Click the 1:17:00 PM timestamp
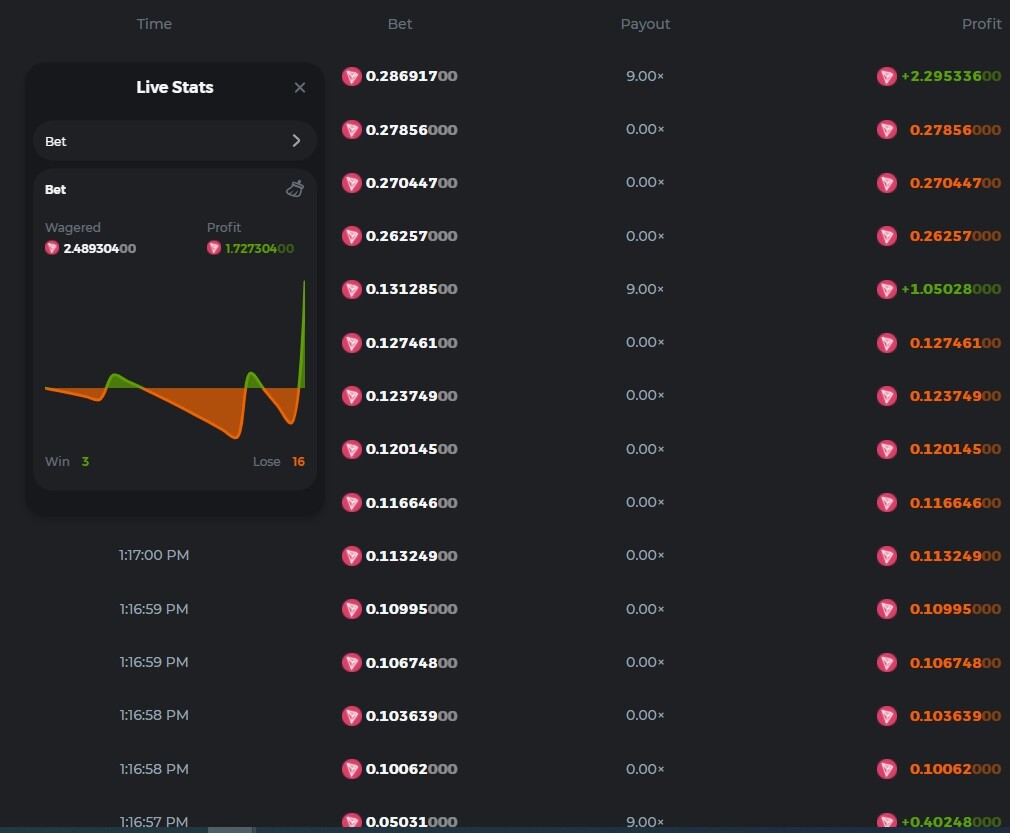 [154, 555]
